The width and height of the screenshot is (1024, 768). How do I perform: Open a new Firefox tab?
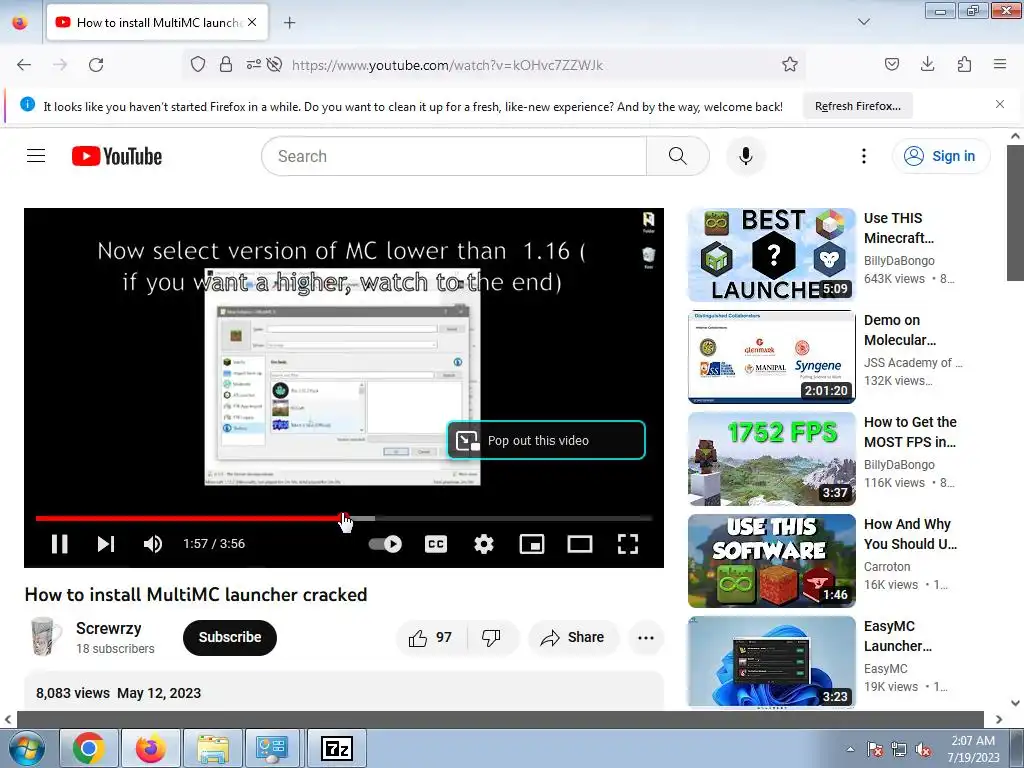289,22
